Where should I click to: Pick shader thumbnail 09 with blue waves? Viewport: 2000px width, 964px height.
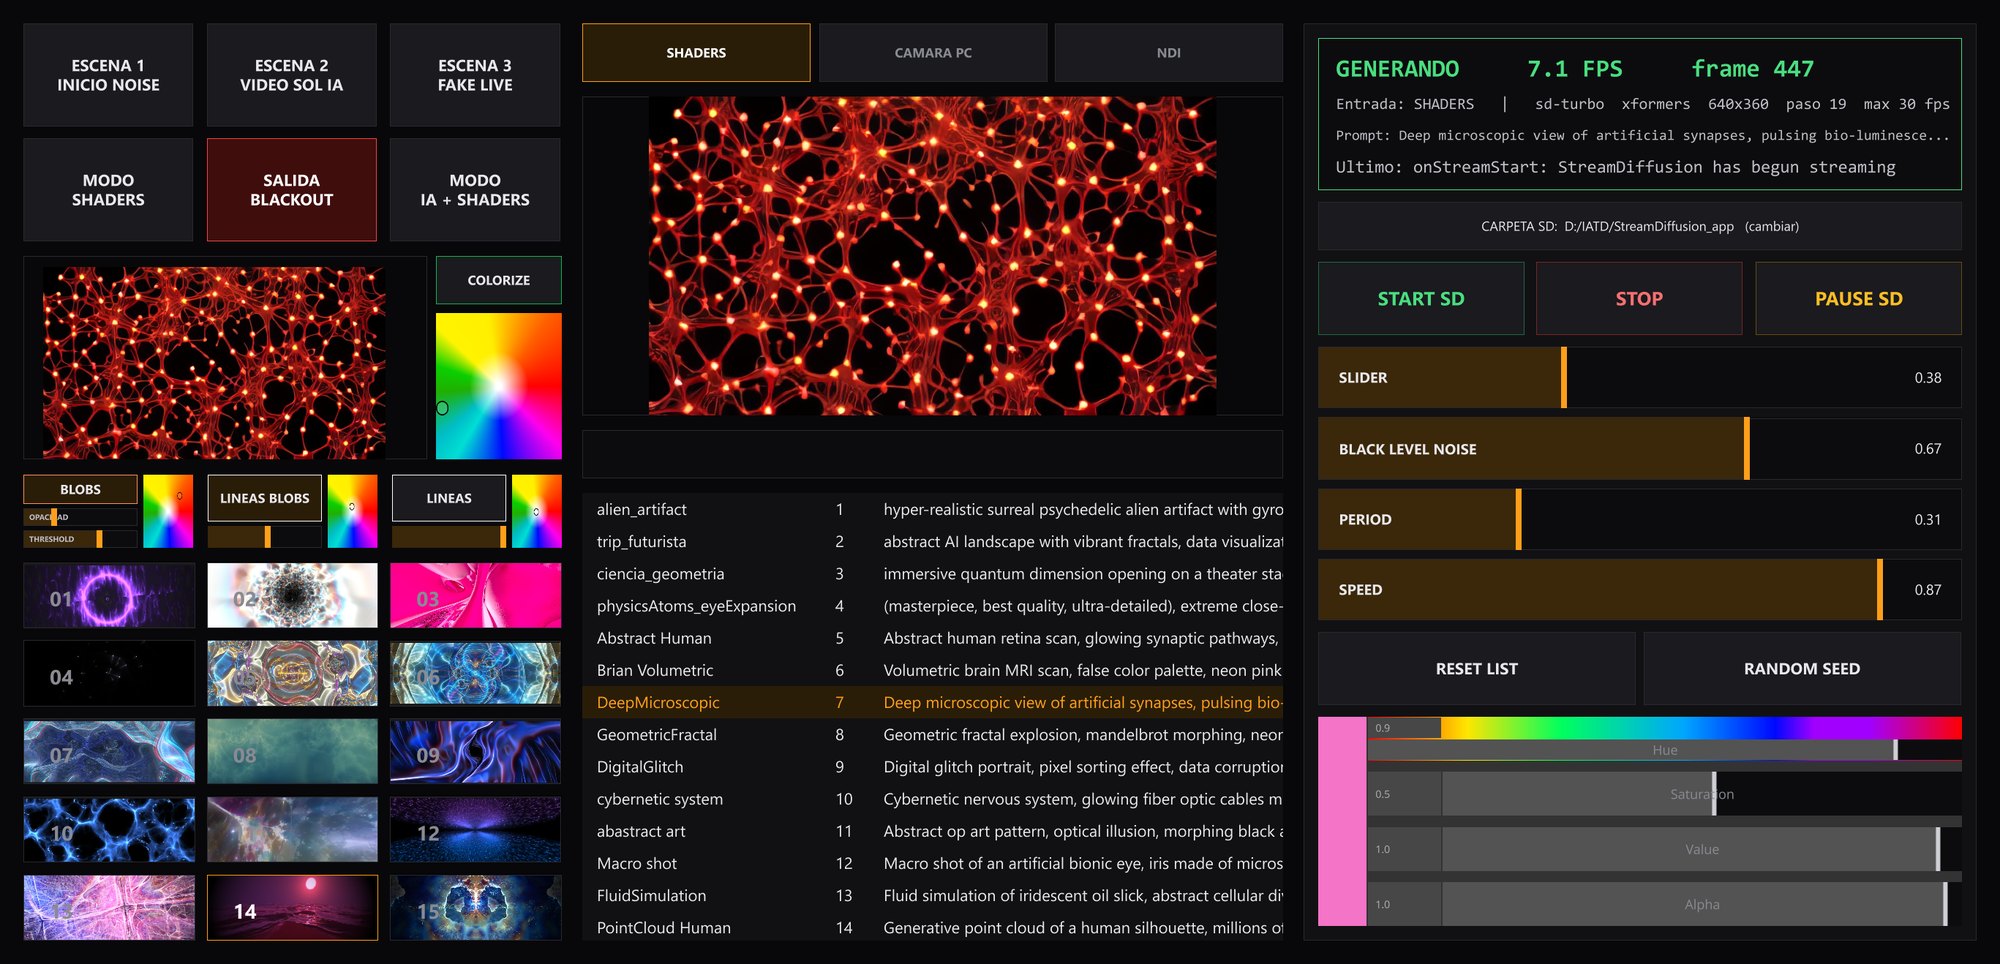click(x=475, y=752)
